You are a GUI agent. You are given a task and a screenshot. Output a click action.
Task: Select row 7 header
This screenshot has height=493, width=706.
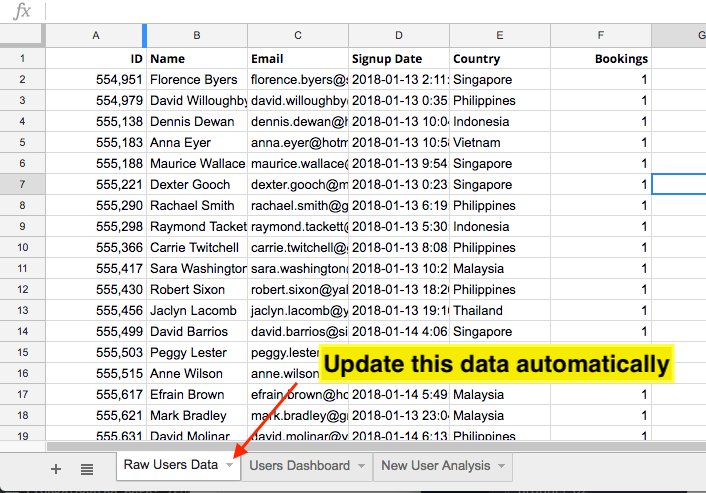[22, 184]
